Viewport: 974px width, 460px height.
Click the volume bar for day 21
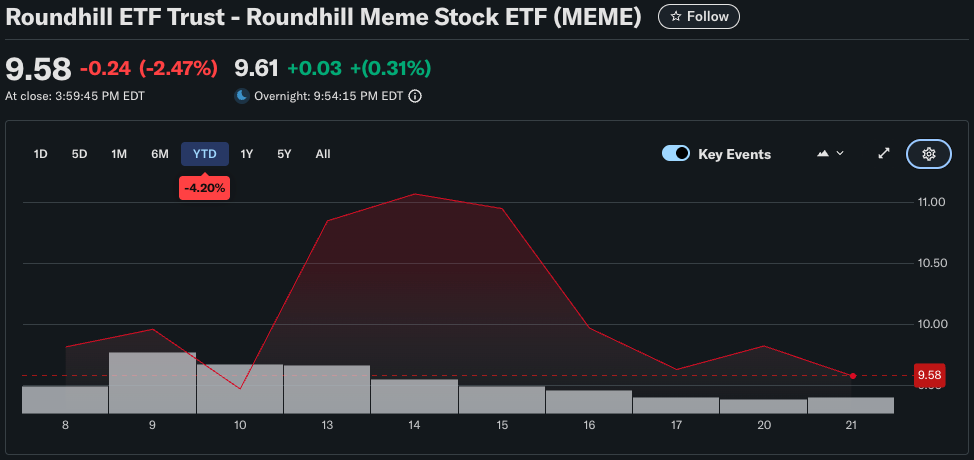click(851, 405)
